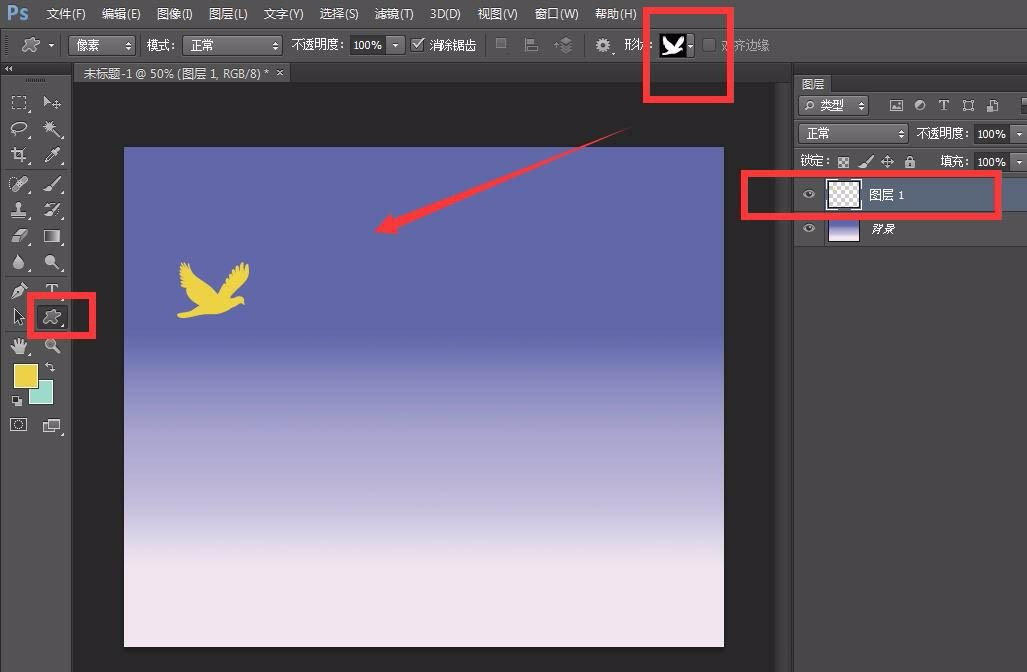1027x672 pixels.
Task: Open the 像素 tool mode dropdown
Action: pyautogui.click(x=102, y=45)
